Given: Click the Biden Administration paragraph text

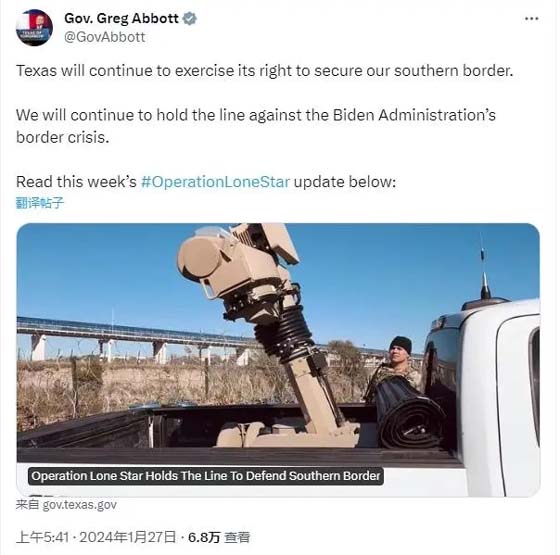Looking at the screenshot, I should [256, 126].
